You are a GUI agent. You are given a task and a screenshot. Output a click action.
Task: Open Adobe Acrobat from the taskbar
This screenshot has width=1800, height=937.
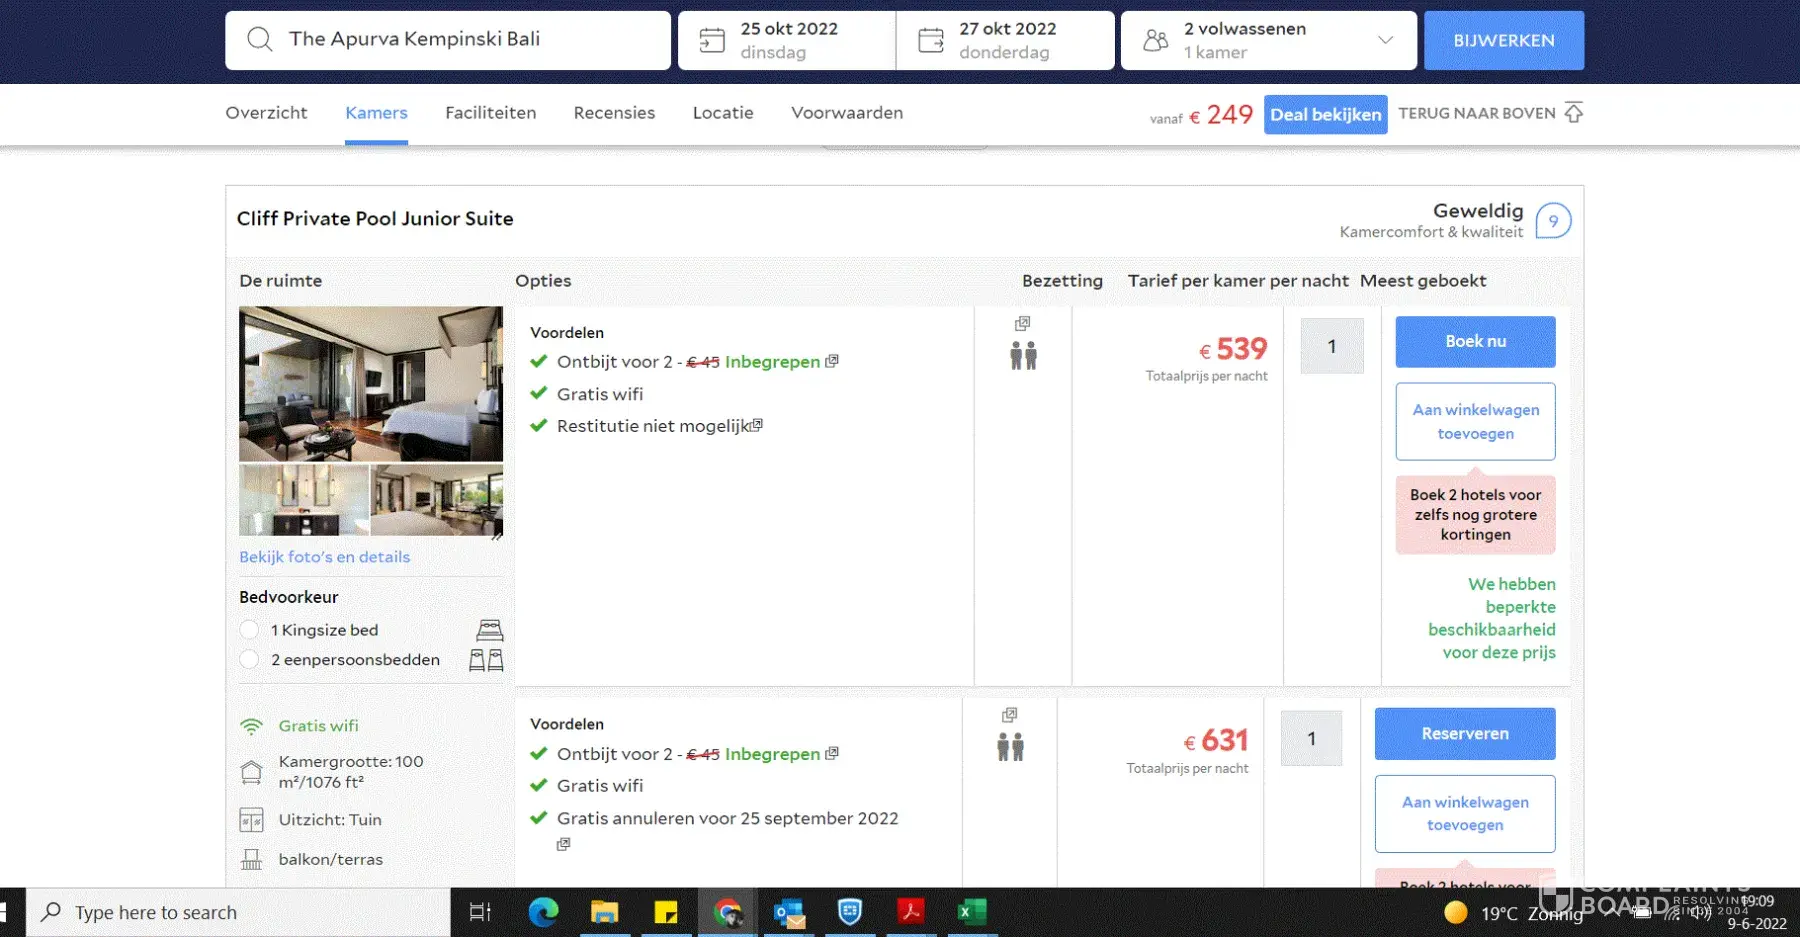pyautogui.click(x=911, y=912)
